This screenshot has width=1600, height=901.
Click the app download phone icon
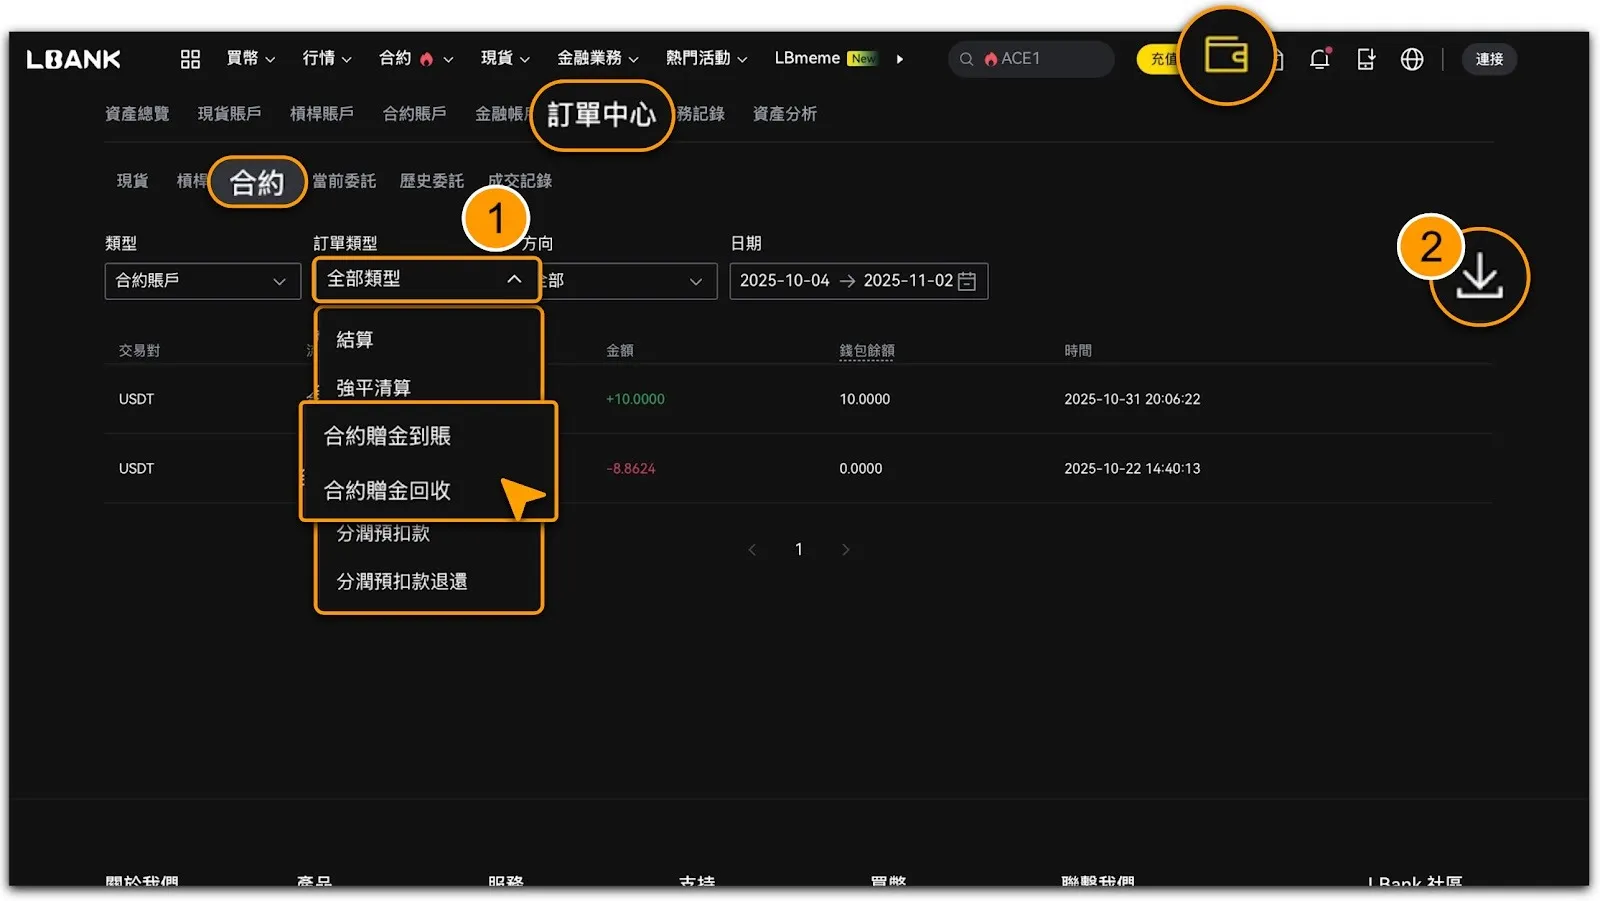coord(1365,59)
